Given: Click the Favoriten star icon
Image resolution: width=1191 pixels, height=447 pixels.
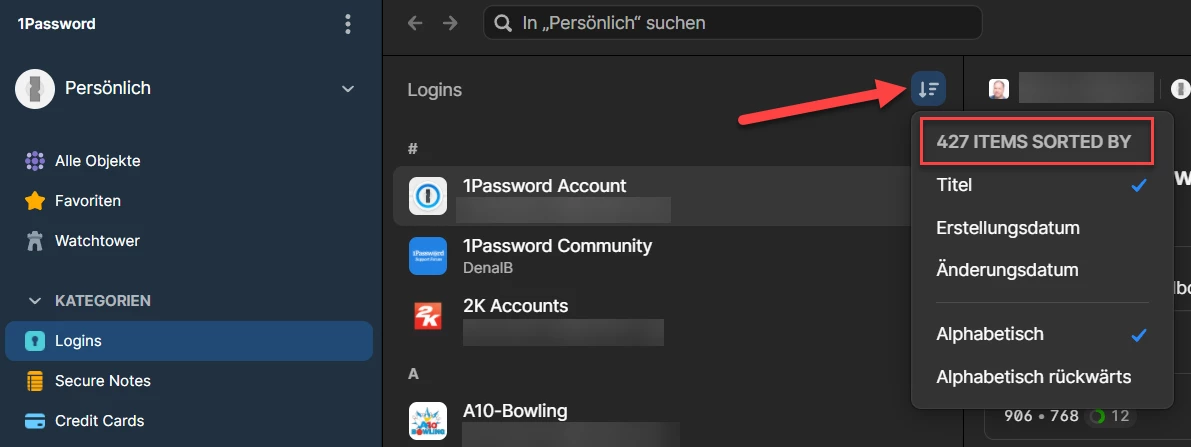Looking at the screenshot, I should click(x=35, y=201).
